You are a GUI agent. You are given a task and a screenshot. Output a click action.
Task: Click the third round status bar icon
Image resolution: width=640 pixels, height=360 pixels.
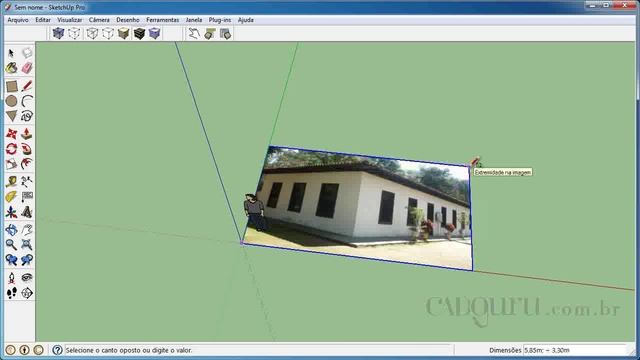(x=38, y=350)
